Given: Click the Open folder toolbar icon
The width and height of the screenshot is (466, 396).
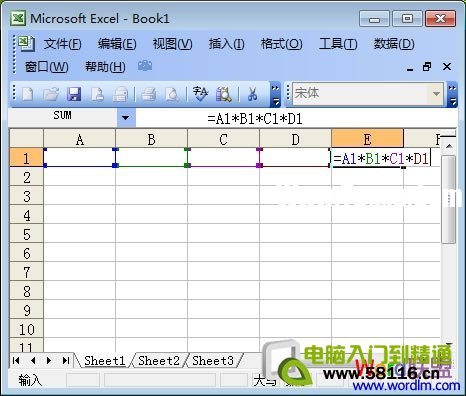Looking at the screenshot, I should point(51,94).
